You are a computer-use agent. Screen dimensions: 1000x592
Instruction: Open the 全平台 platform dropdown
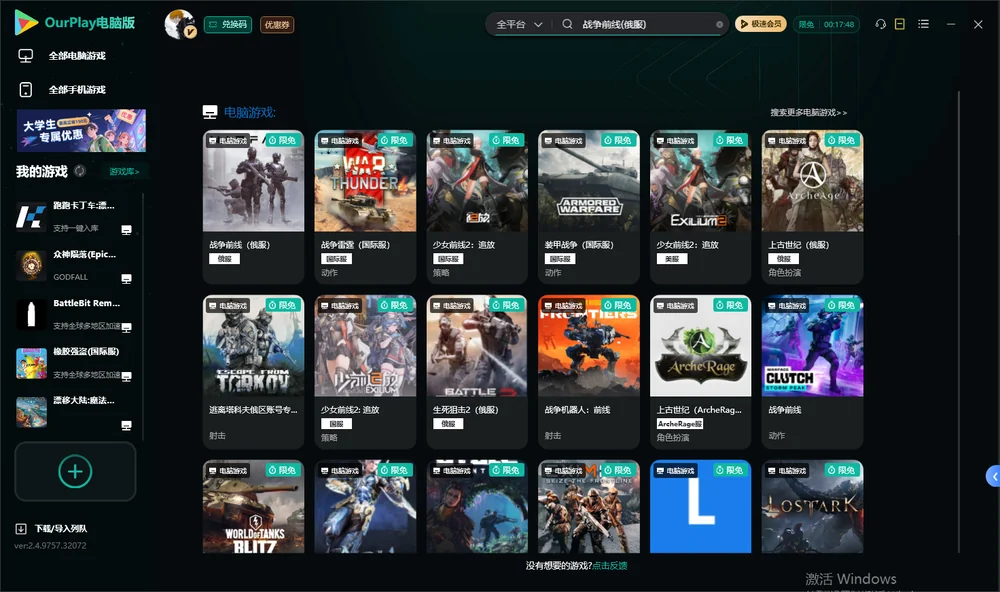tap(519, 24)
